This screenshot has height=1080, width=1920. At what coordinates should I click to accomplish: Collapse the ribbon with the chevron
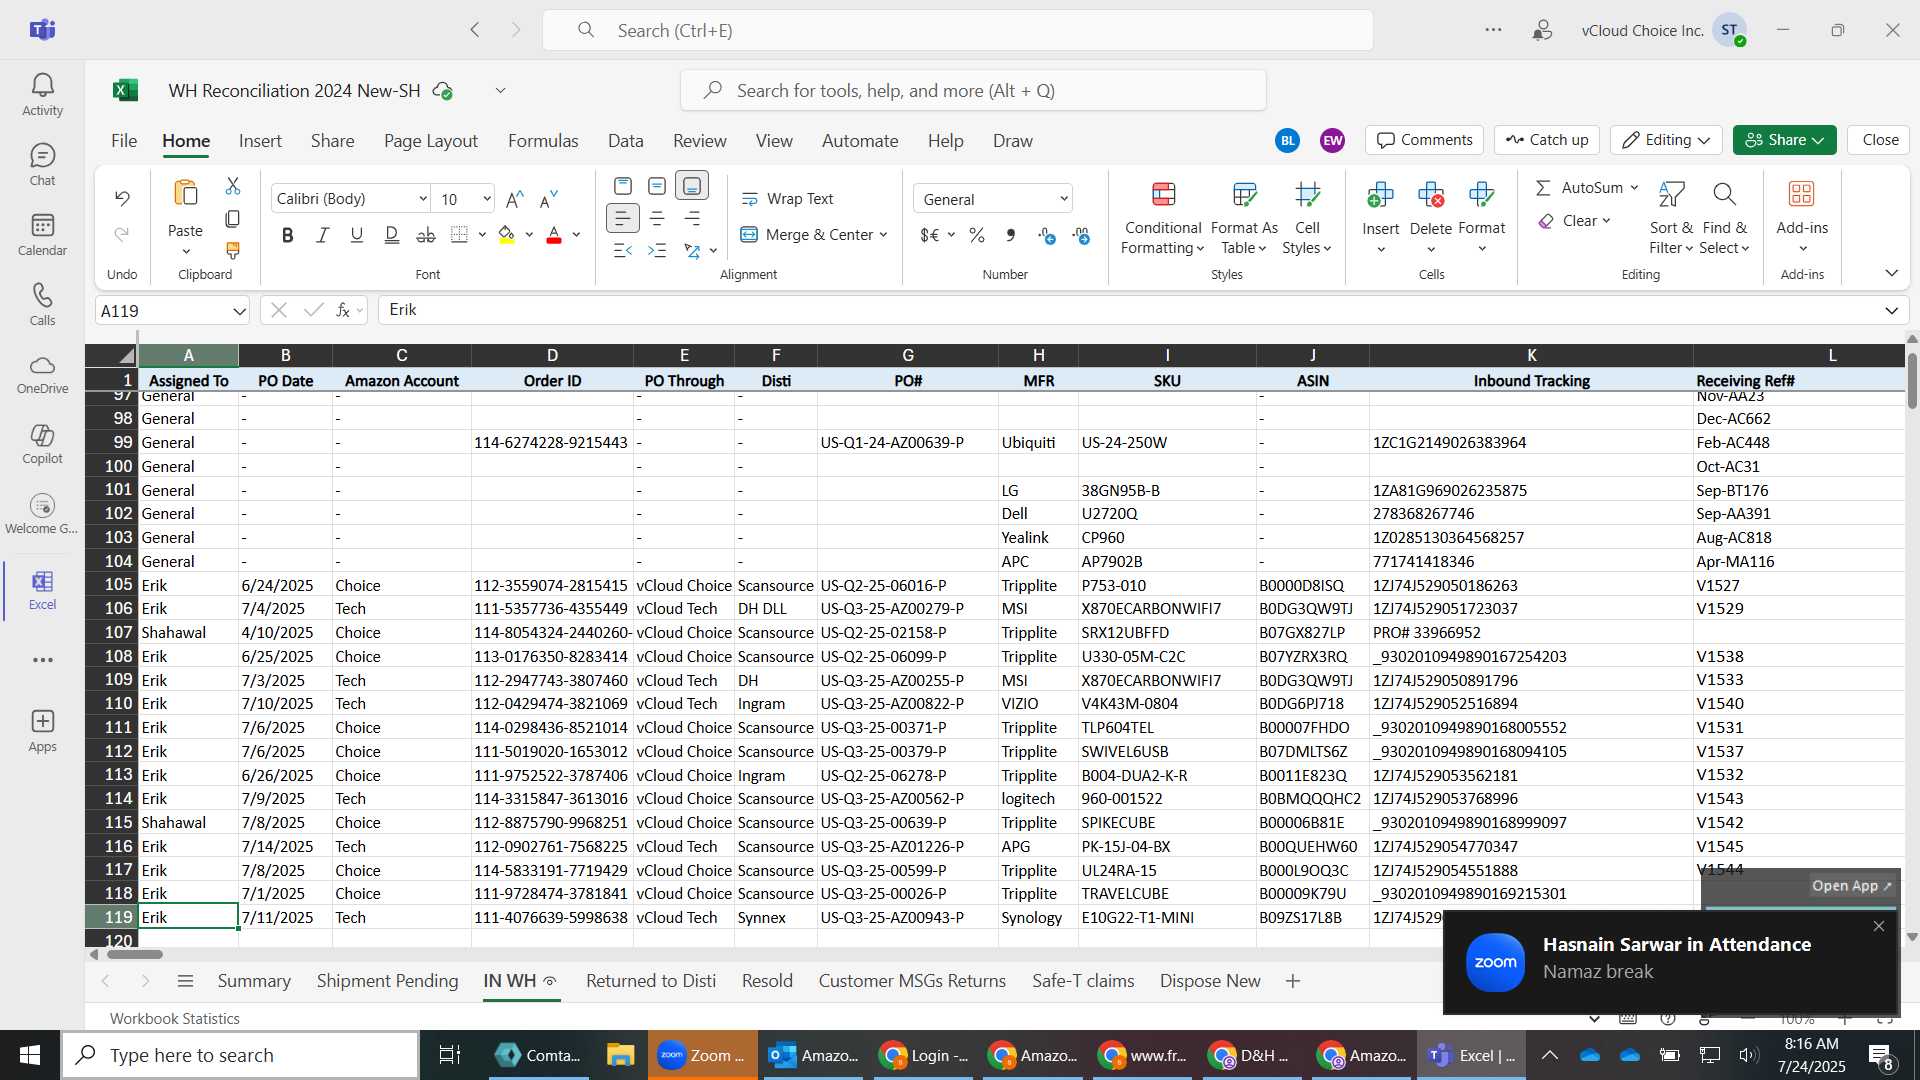pos(1891,273)
